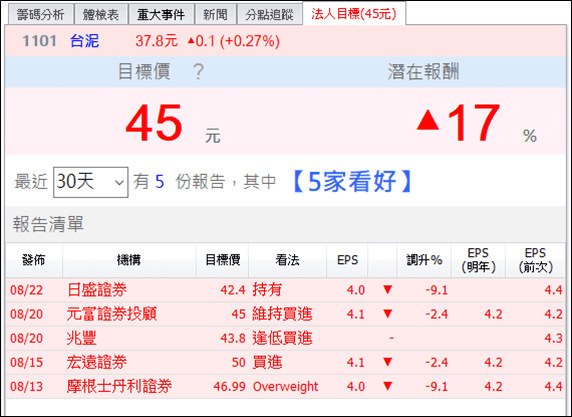The height and width of the screenshot is (417, 572).
Task: Open the 體檢表 tab
Action: [101, 15]
